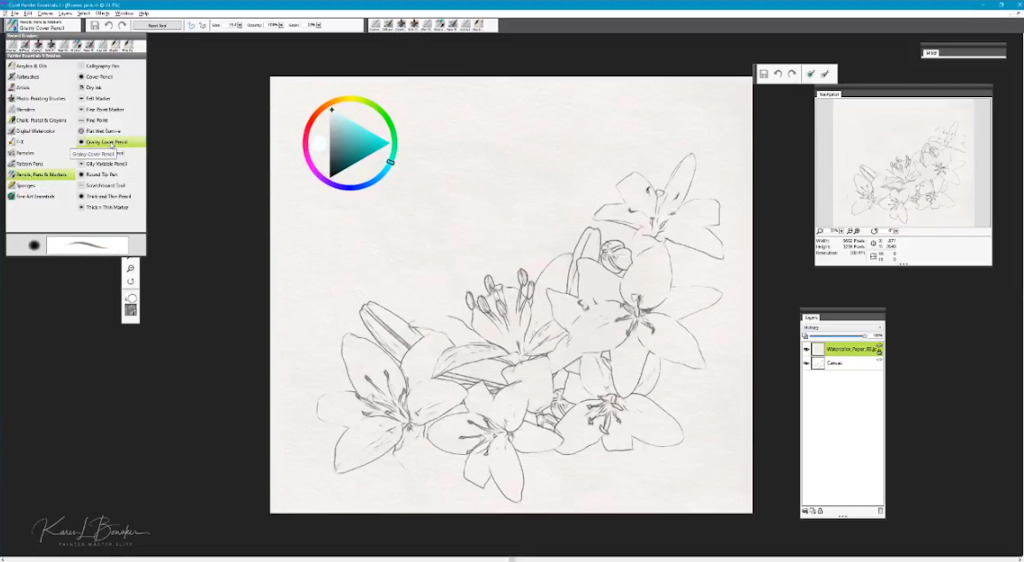1024x562 pixels.
Task: Click the Undo arrow in the floating toolbar
Action: (x=778, y=74)
